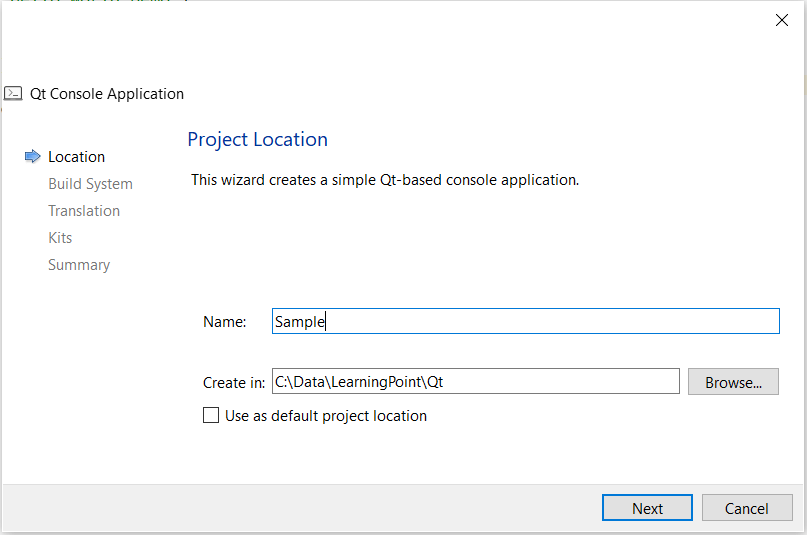Click the 'Use as default project location' label
The width and height of the screenshot is (807, 535).
point(326,416)
